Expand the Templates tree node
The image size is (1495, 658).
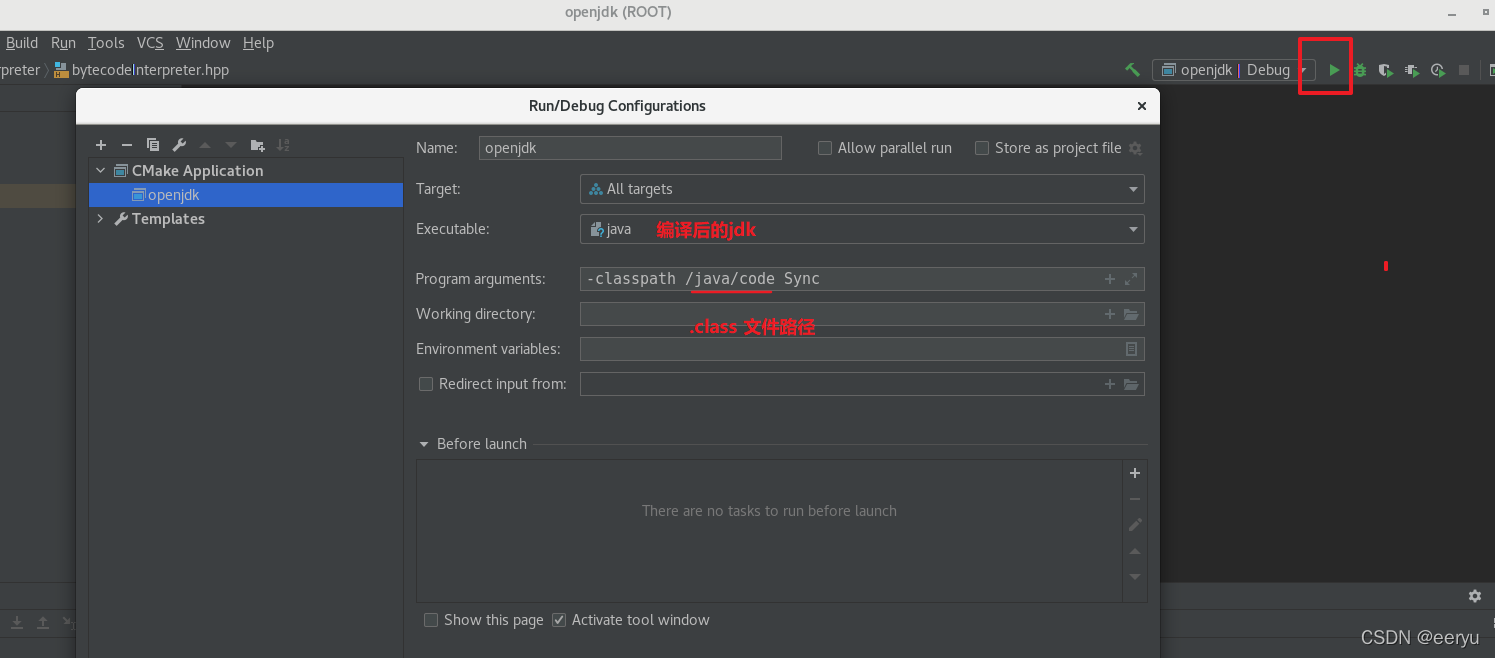(x=100, y=219)
